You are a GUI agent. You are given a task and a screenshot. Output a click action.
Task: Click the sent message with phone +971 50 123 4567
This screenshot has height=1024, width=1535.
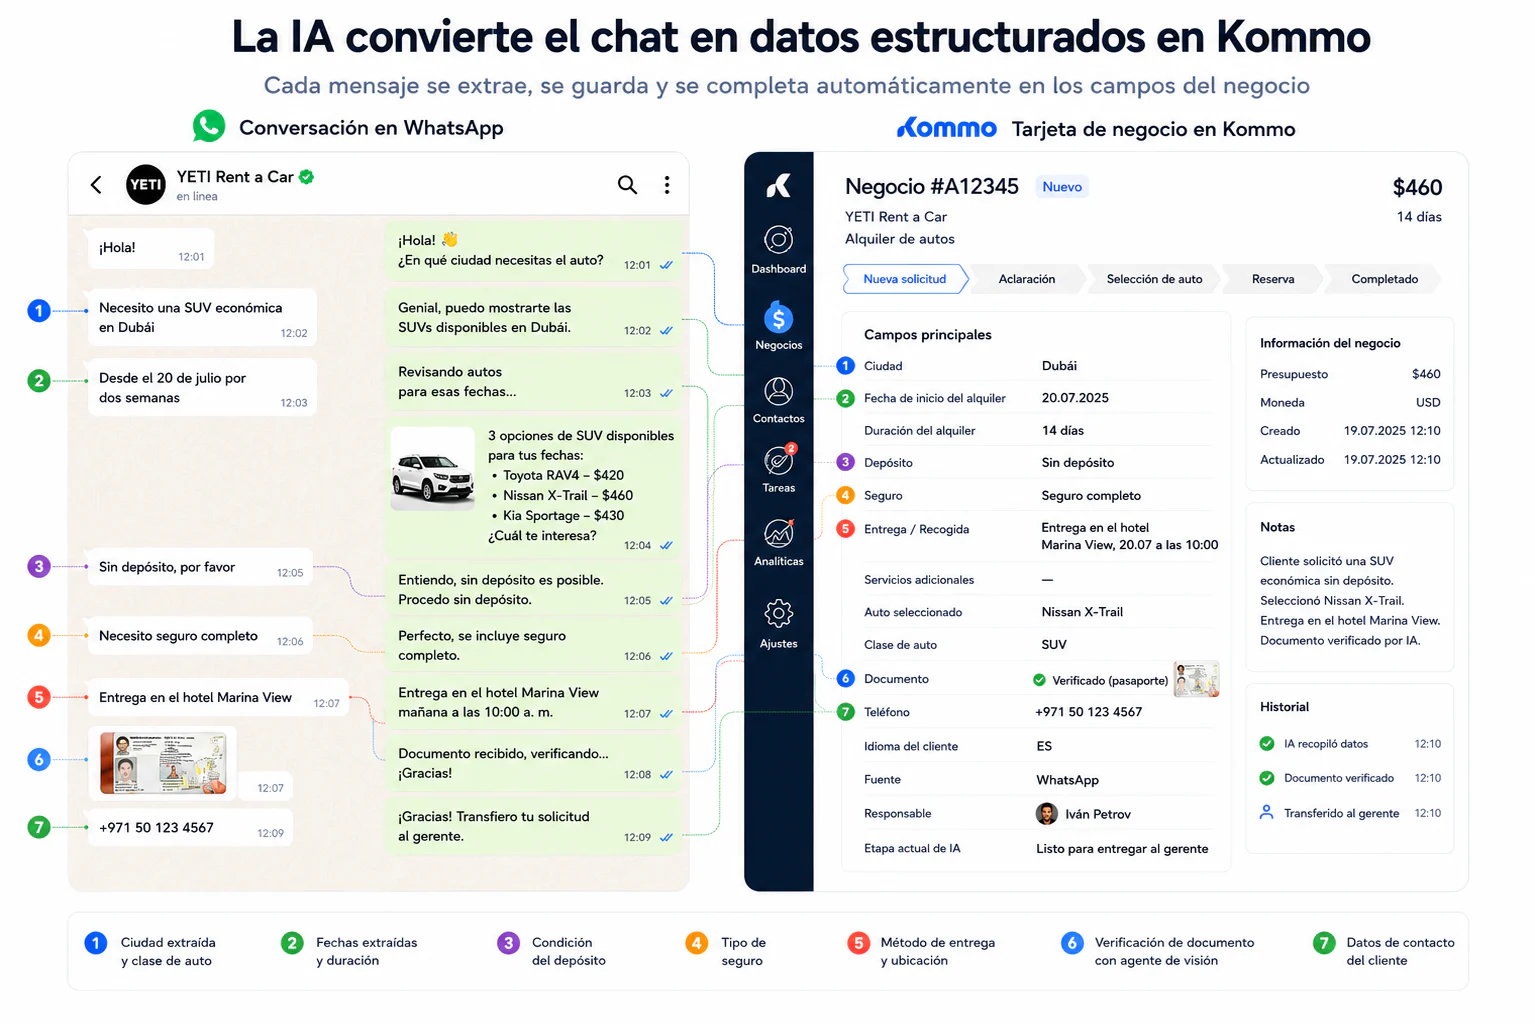[190, 828]
